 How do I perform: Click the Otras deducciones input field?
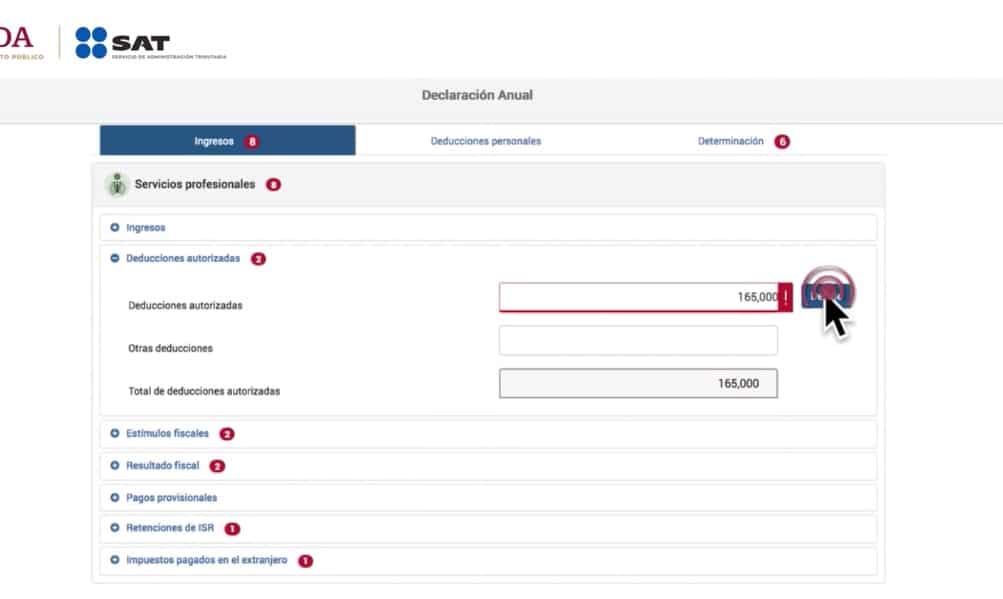638,341
